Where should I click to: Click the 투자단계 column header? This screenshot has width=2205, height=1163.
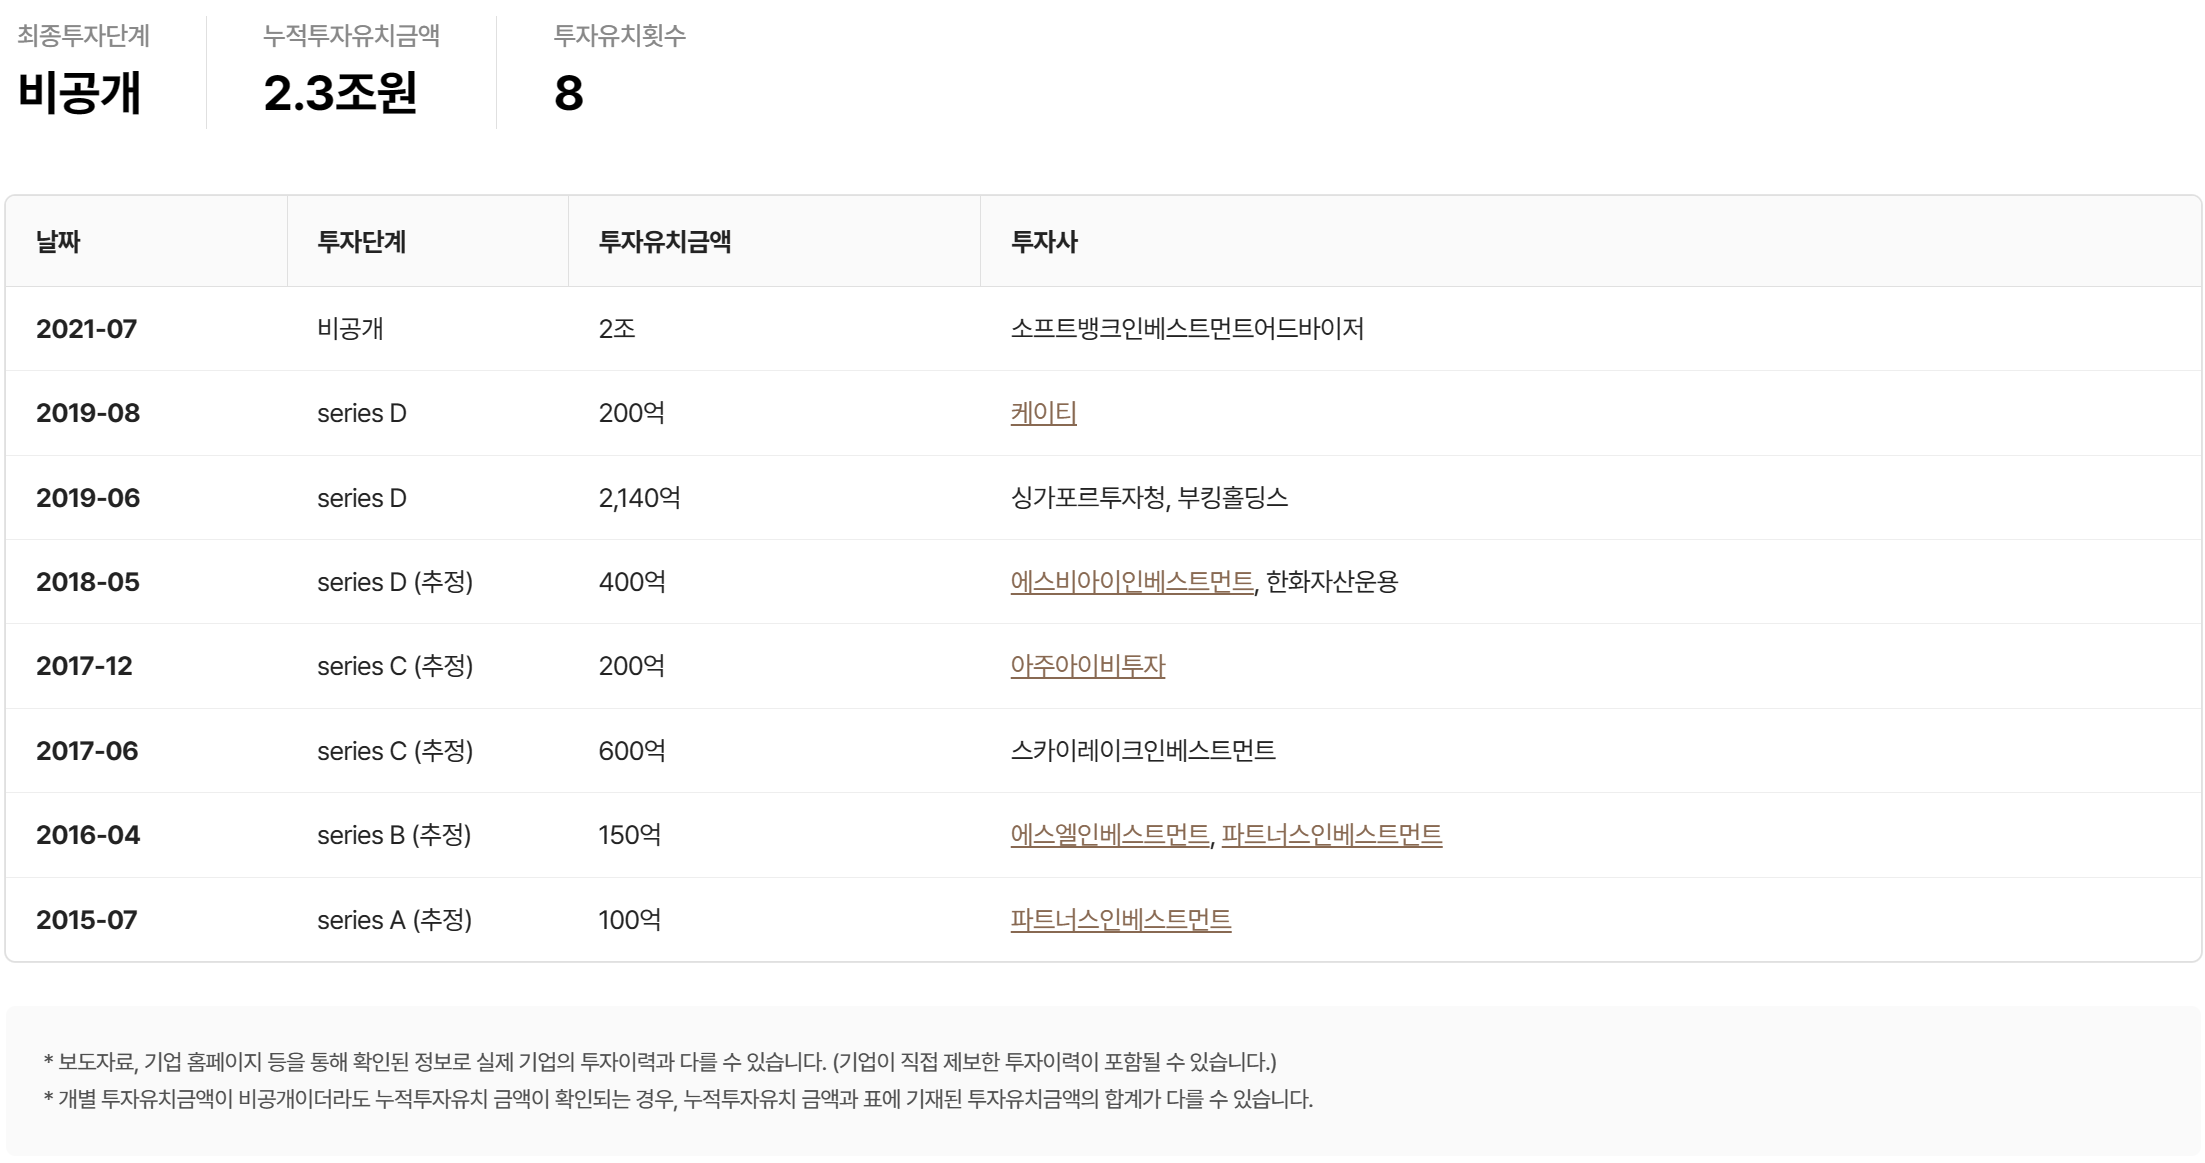[361, 242]
